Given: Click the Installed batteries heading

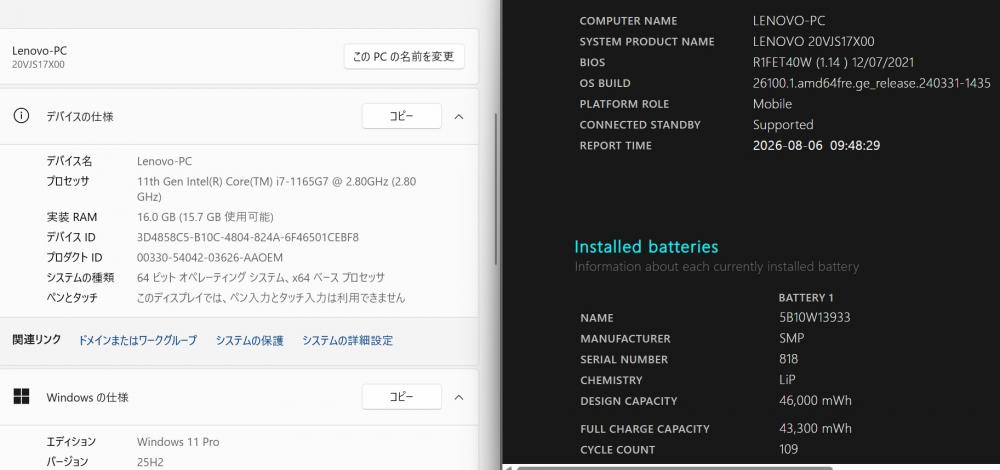Looking at the screenshot, I should click(x=646, y=247).
